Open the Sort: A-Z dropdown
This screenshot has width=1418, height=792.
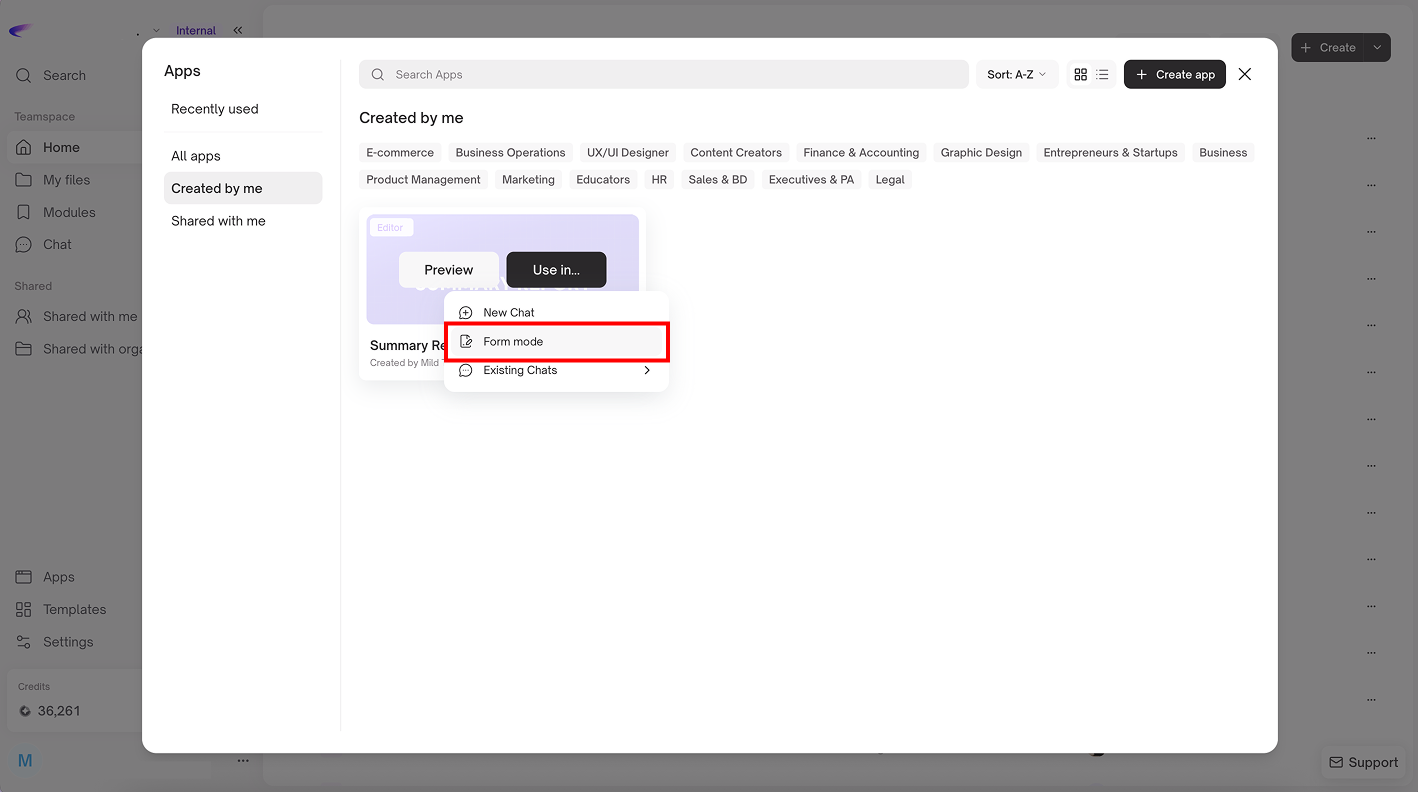coord(1016,75)
